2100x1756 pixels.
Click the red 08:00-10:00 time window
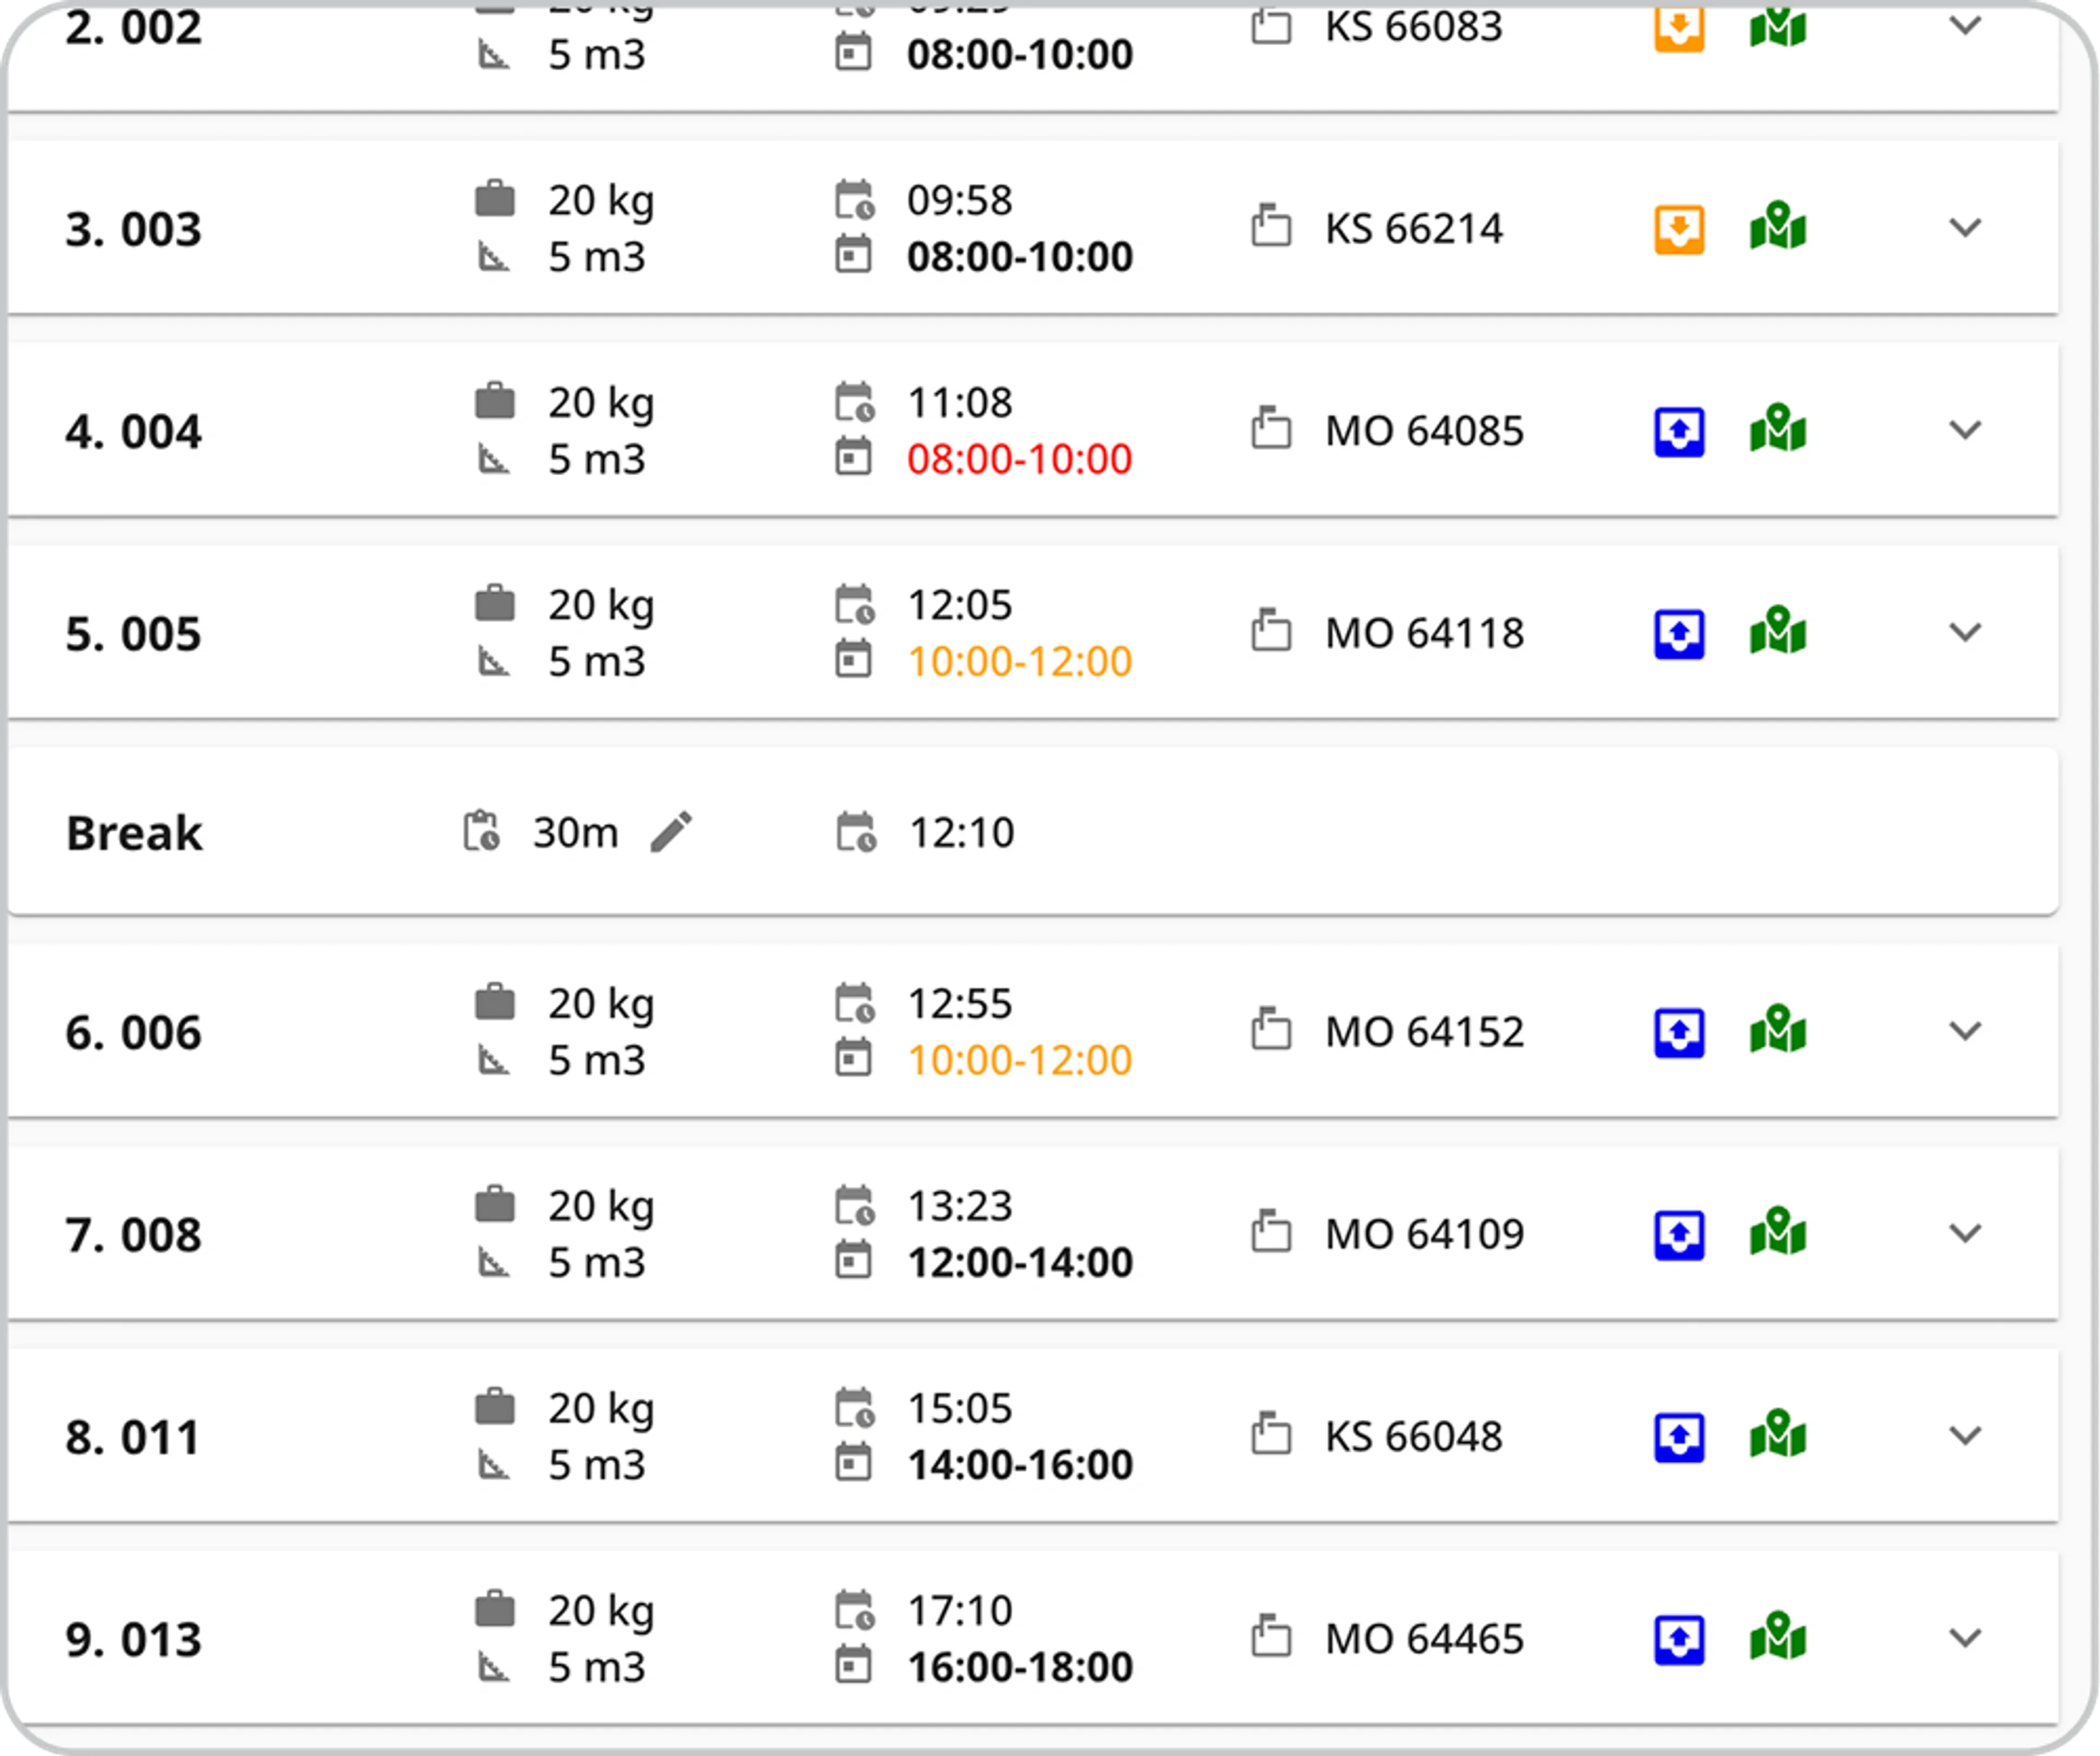pos(1019,459)
